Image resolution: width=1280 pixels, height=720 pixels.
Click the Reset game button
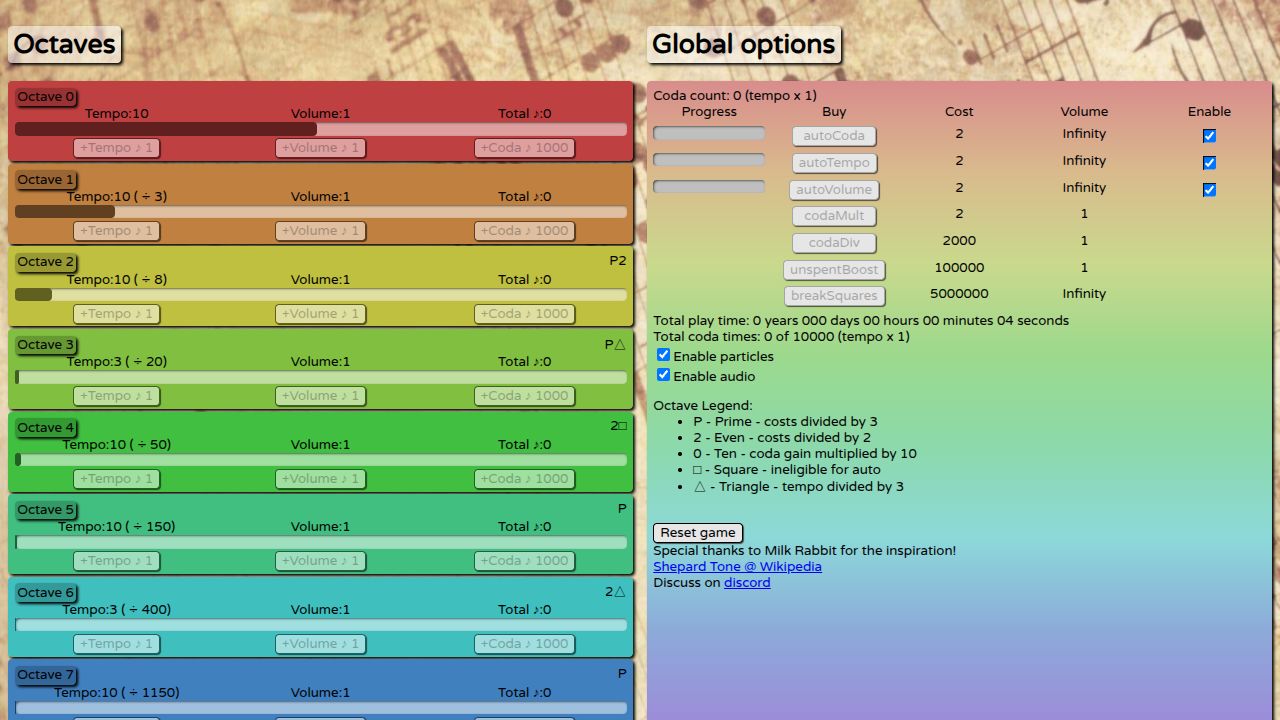click(698, 533)
